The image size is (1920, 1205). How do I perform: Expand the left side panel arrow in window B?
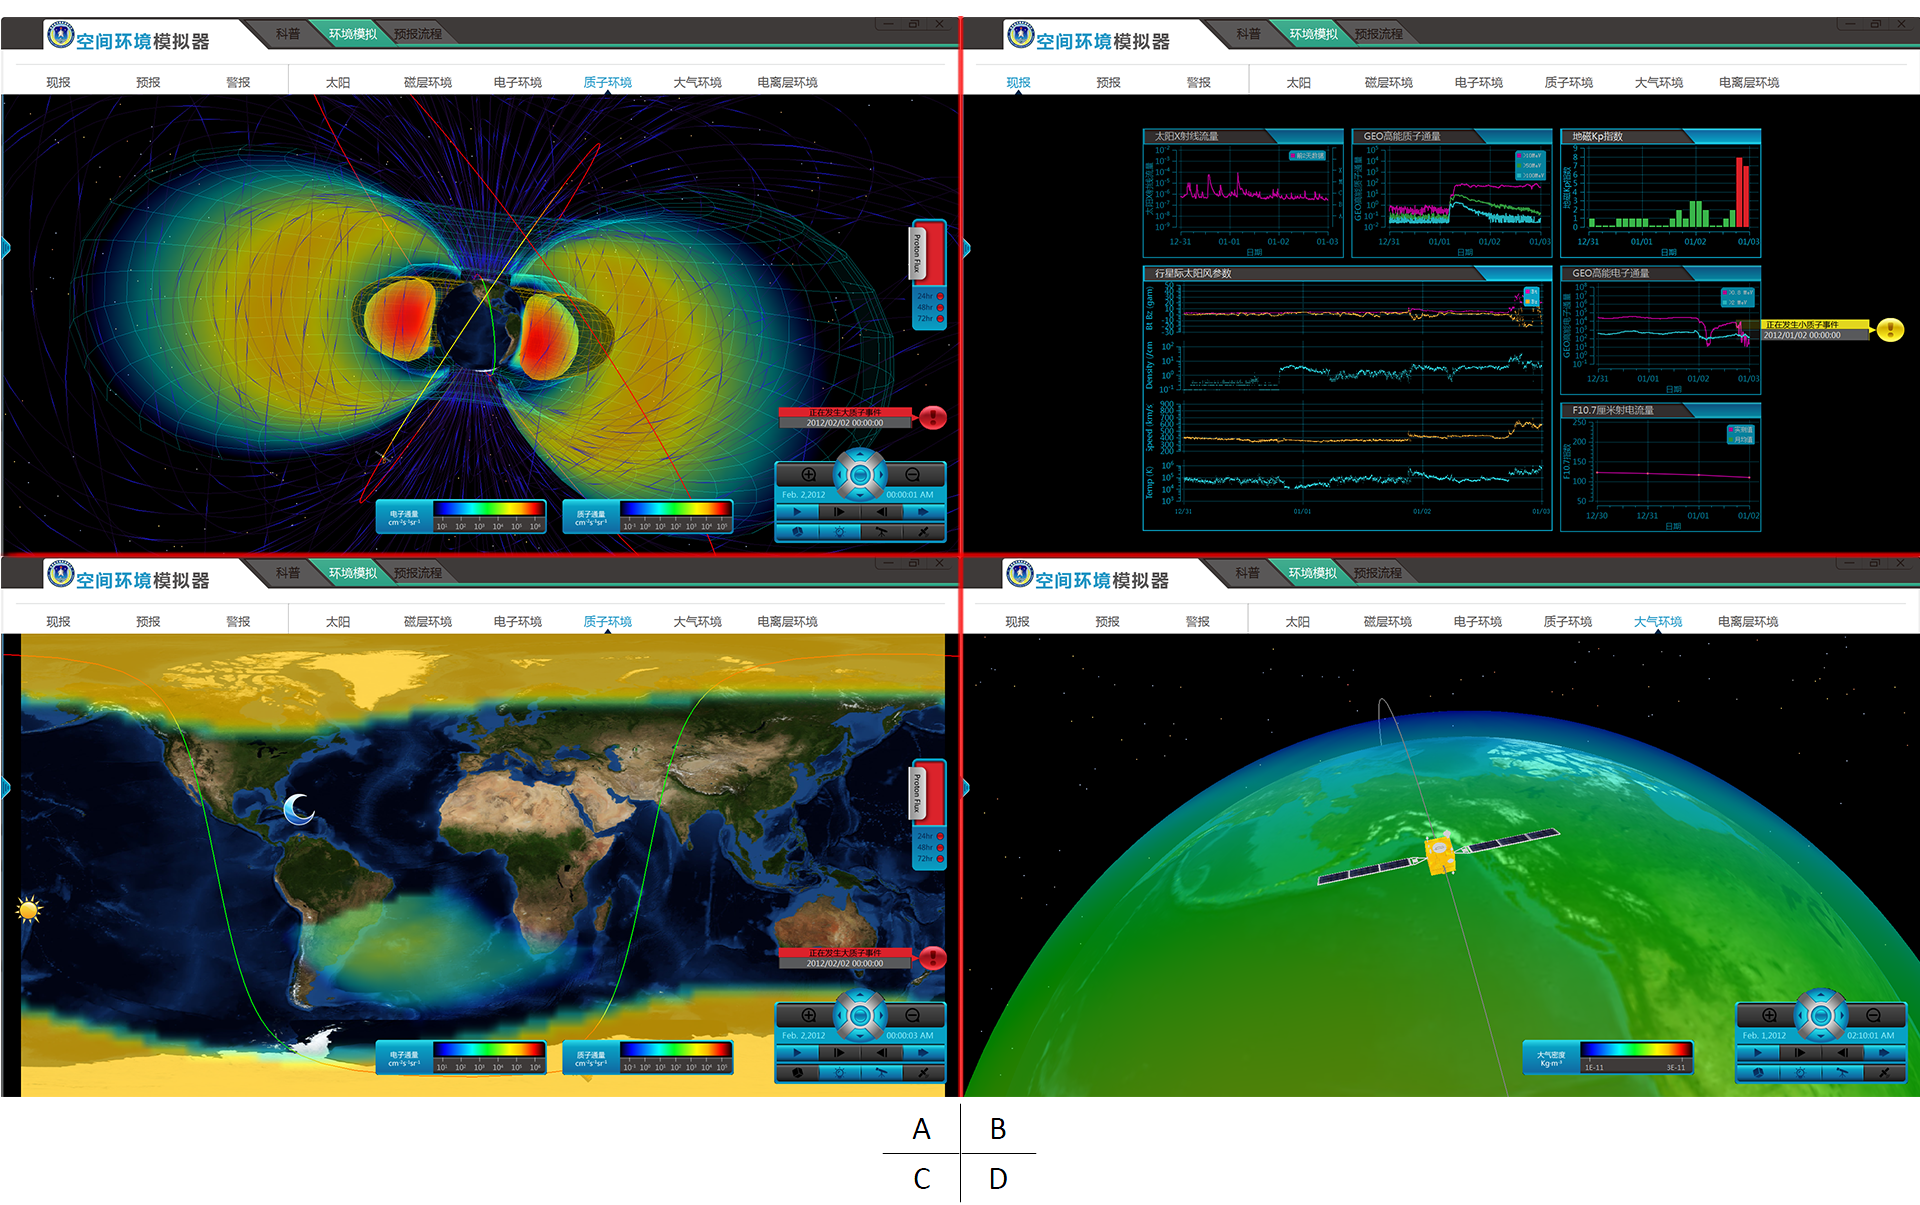click(x=966, y=247)
